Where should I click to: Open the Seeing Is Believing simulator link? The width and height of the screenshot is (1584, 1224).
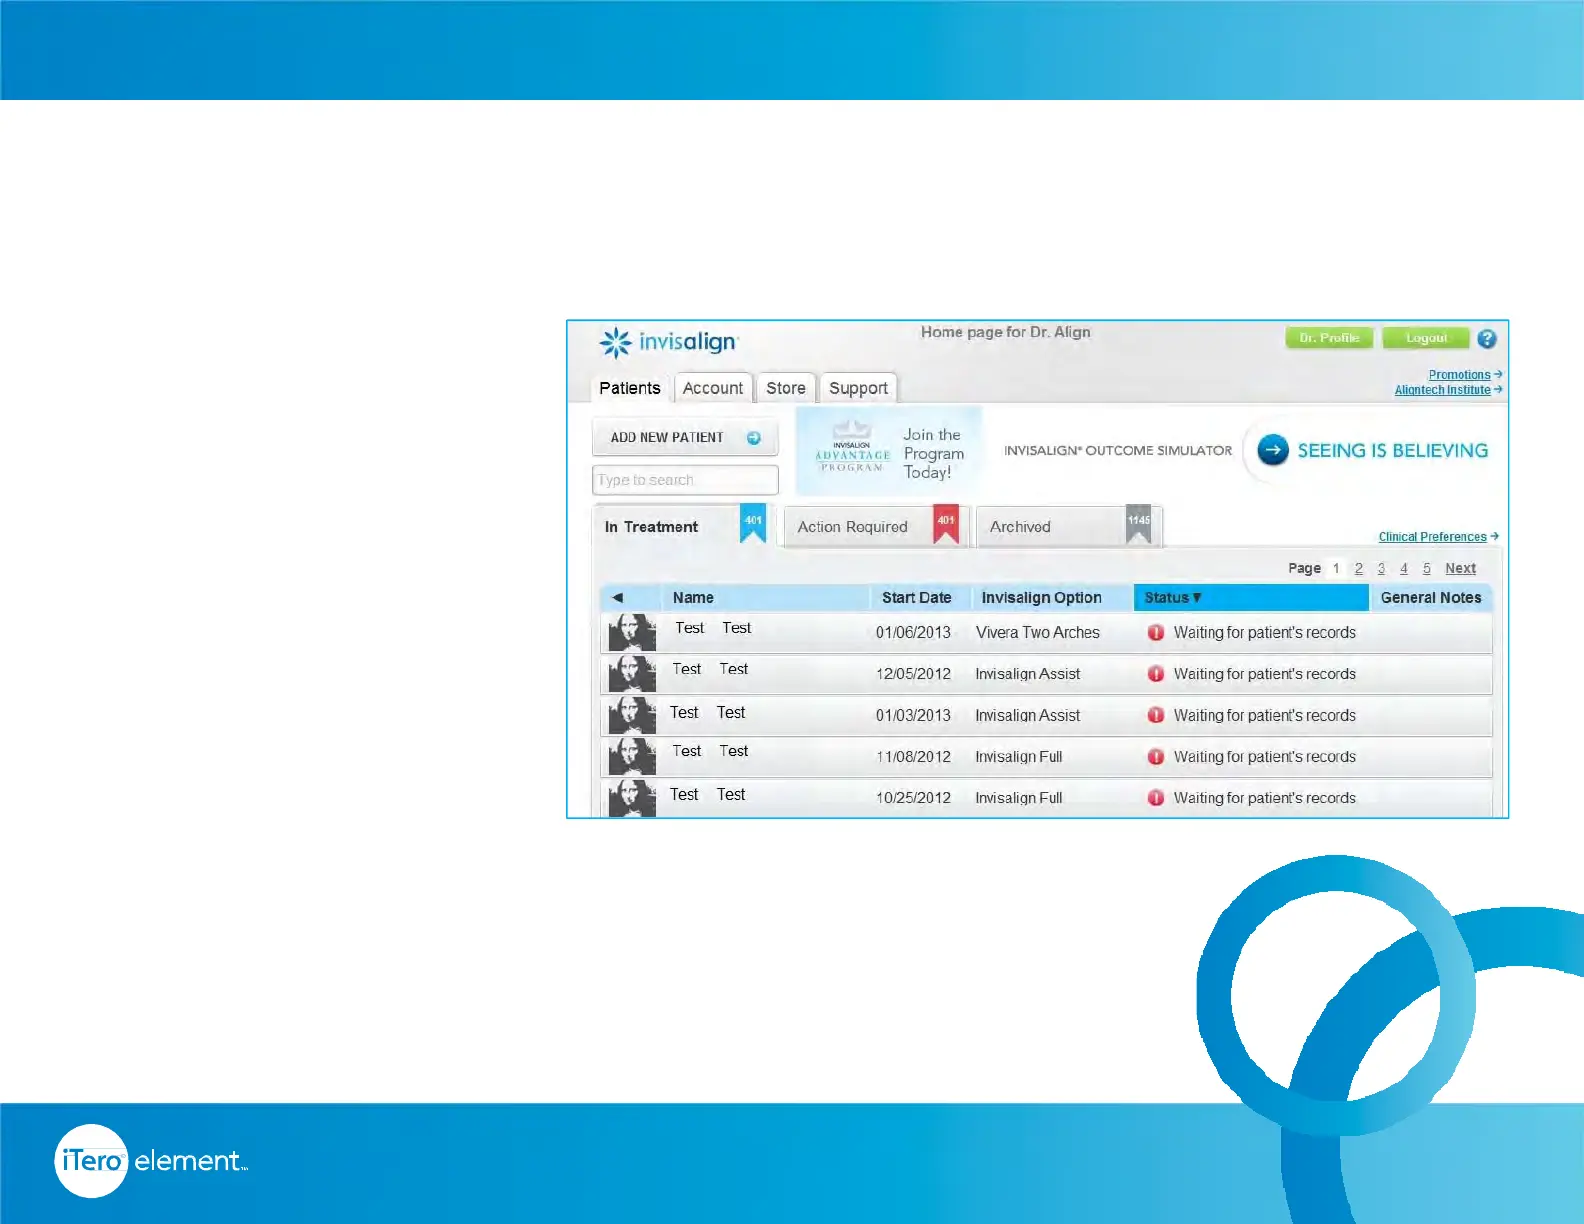tap(1393, 451)
